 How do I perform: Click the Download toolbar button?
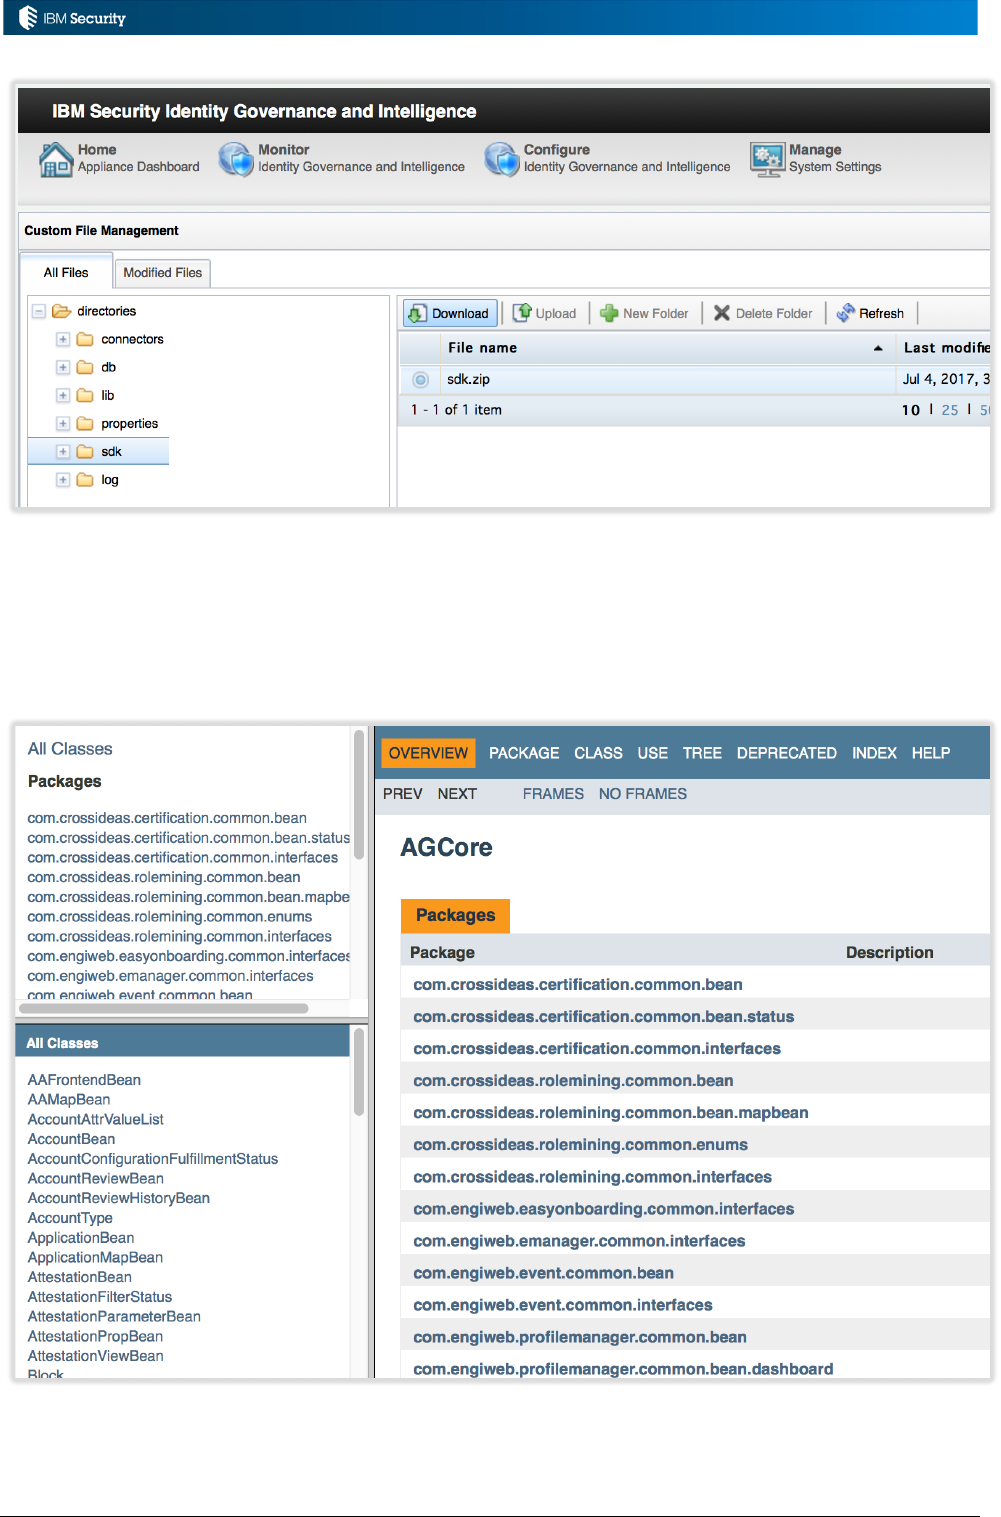(450, 313)
